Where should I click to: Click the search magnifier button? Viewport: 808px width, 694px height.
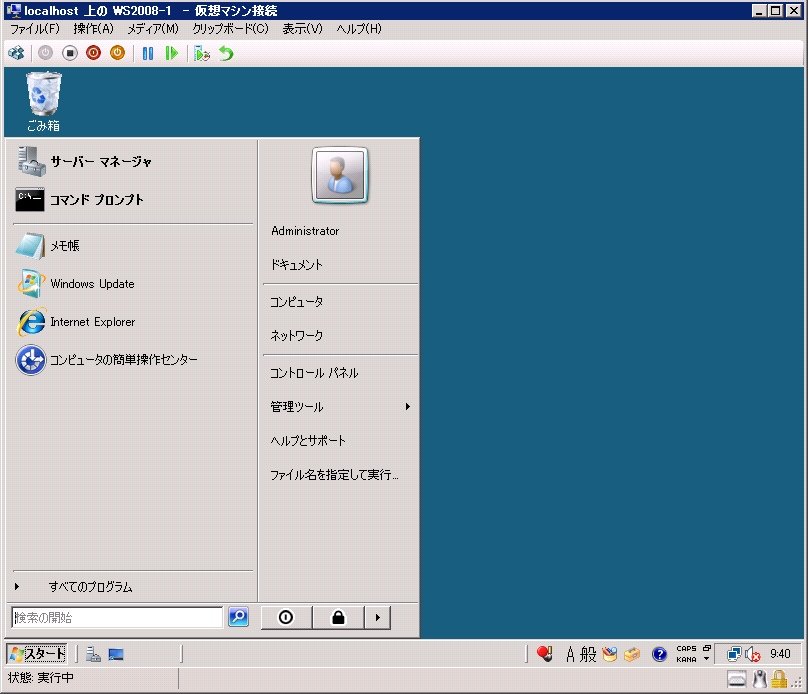pyautogui.click(x=238, y=617)
